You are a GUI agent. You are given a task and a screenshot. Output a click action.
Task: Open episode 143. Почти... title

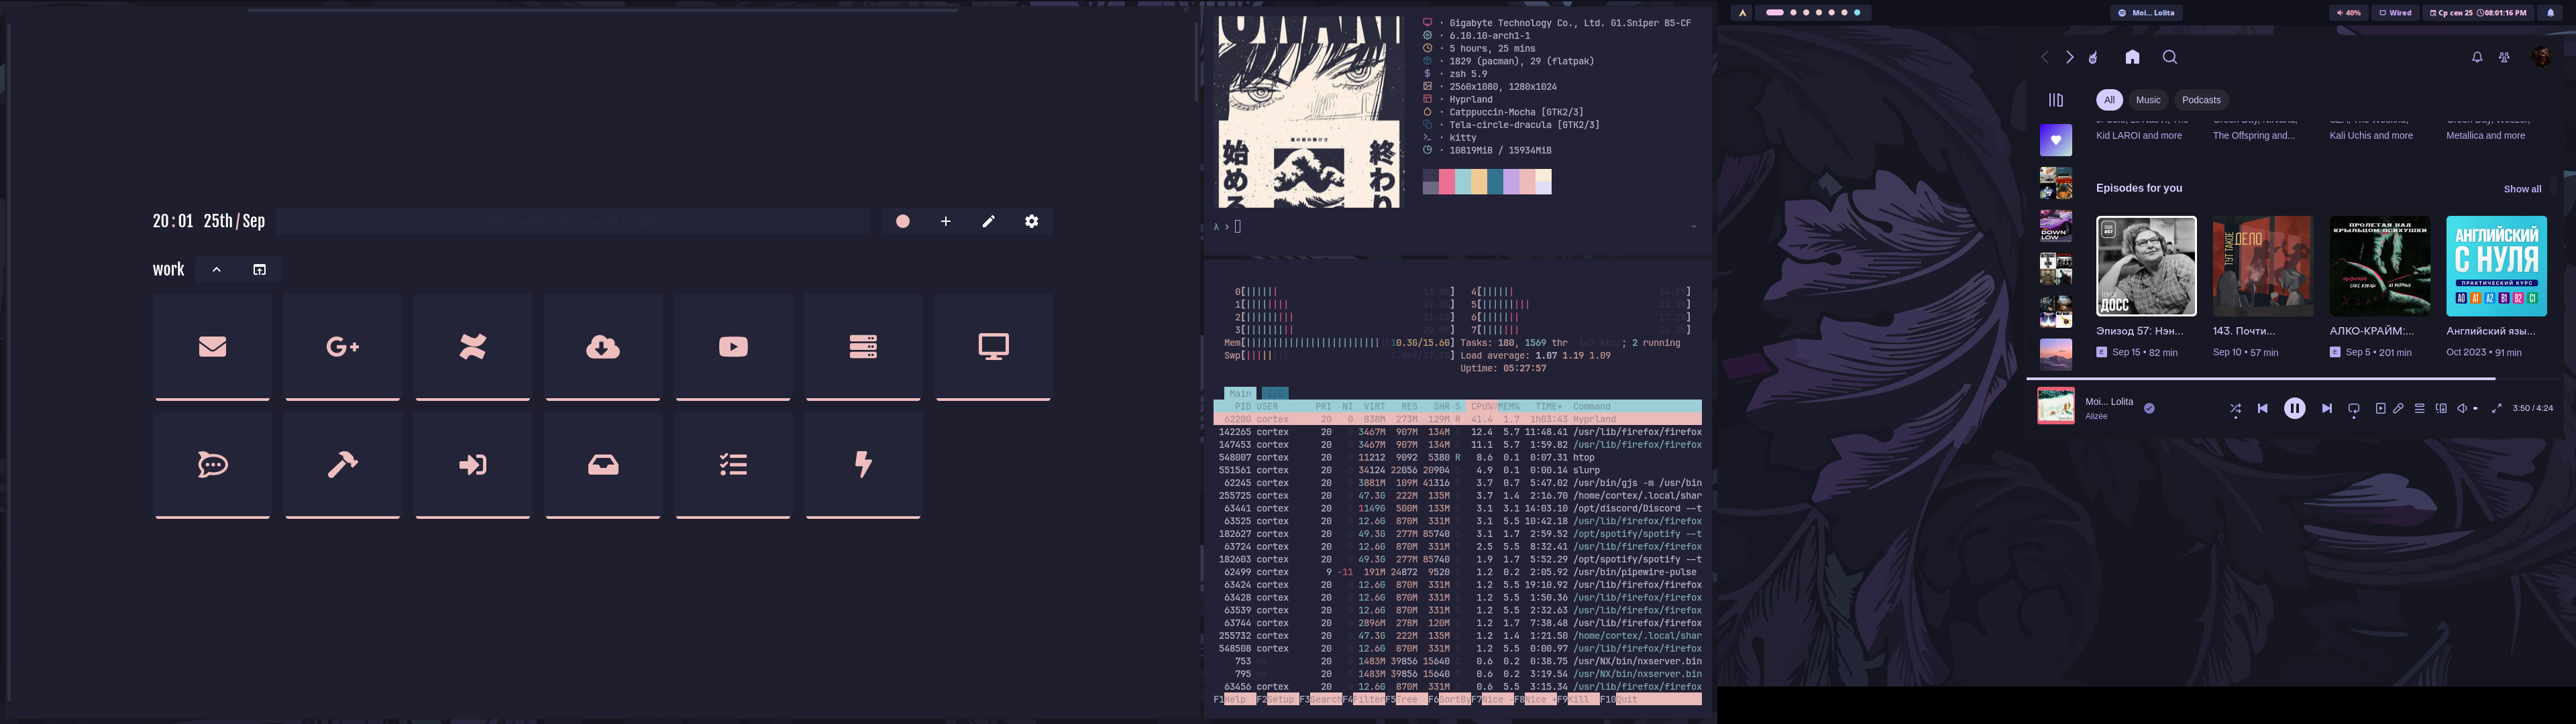pyautogui.click(x=2244, y=331)
